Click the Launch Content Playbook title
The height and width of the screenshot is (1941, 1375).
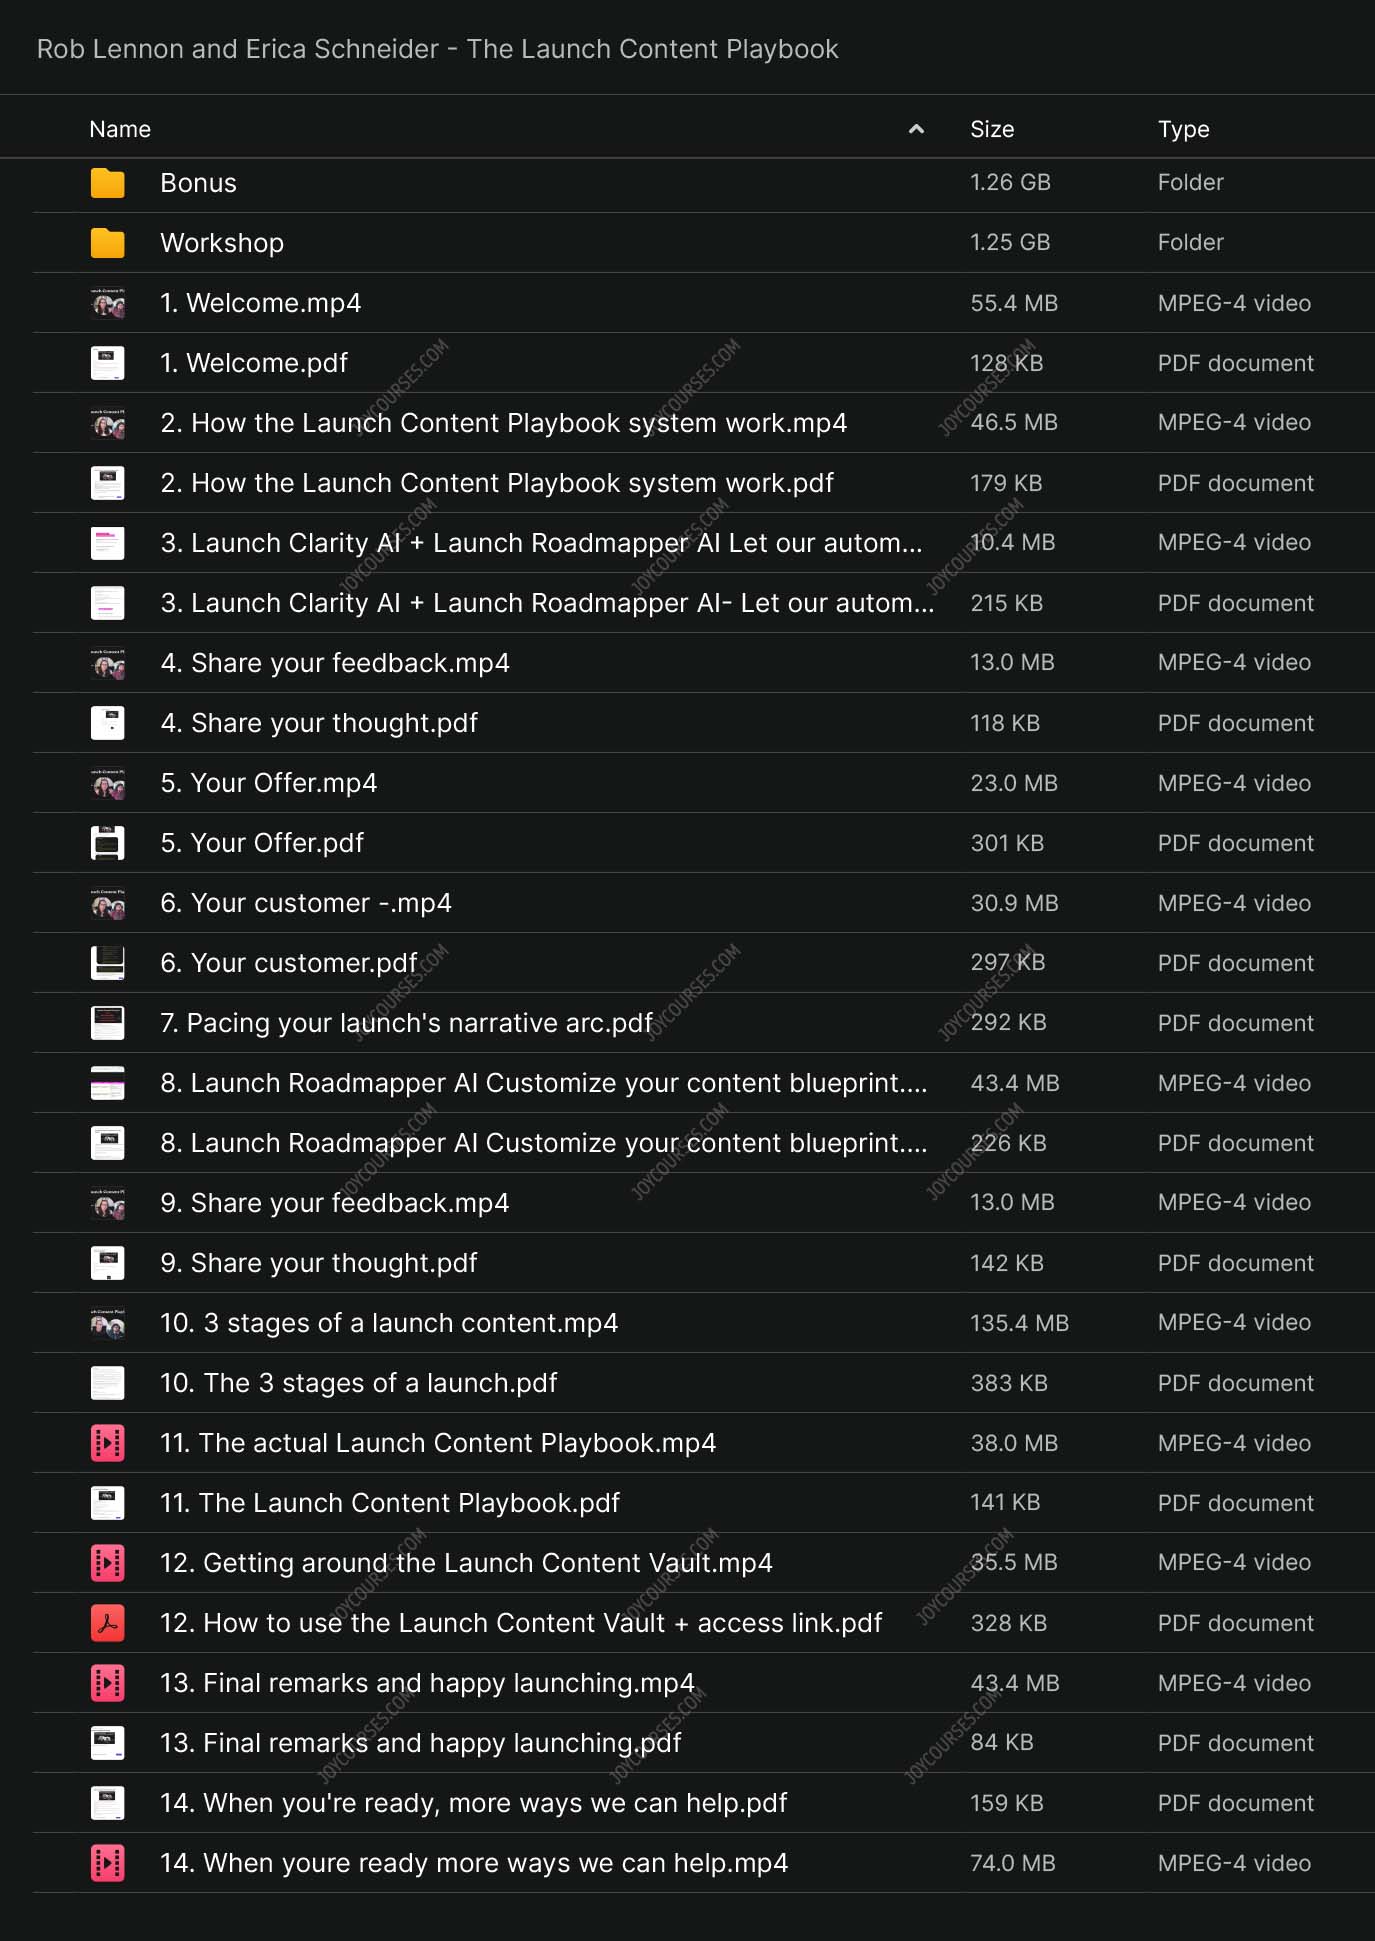coord(437,49)
